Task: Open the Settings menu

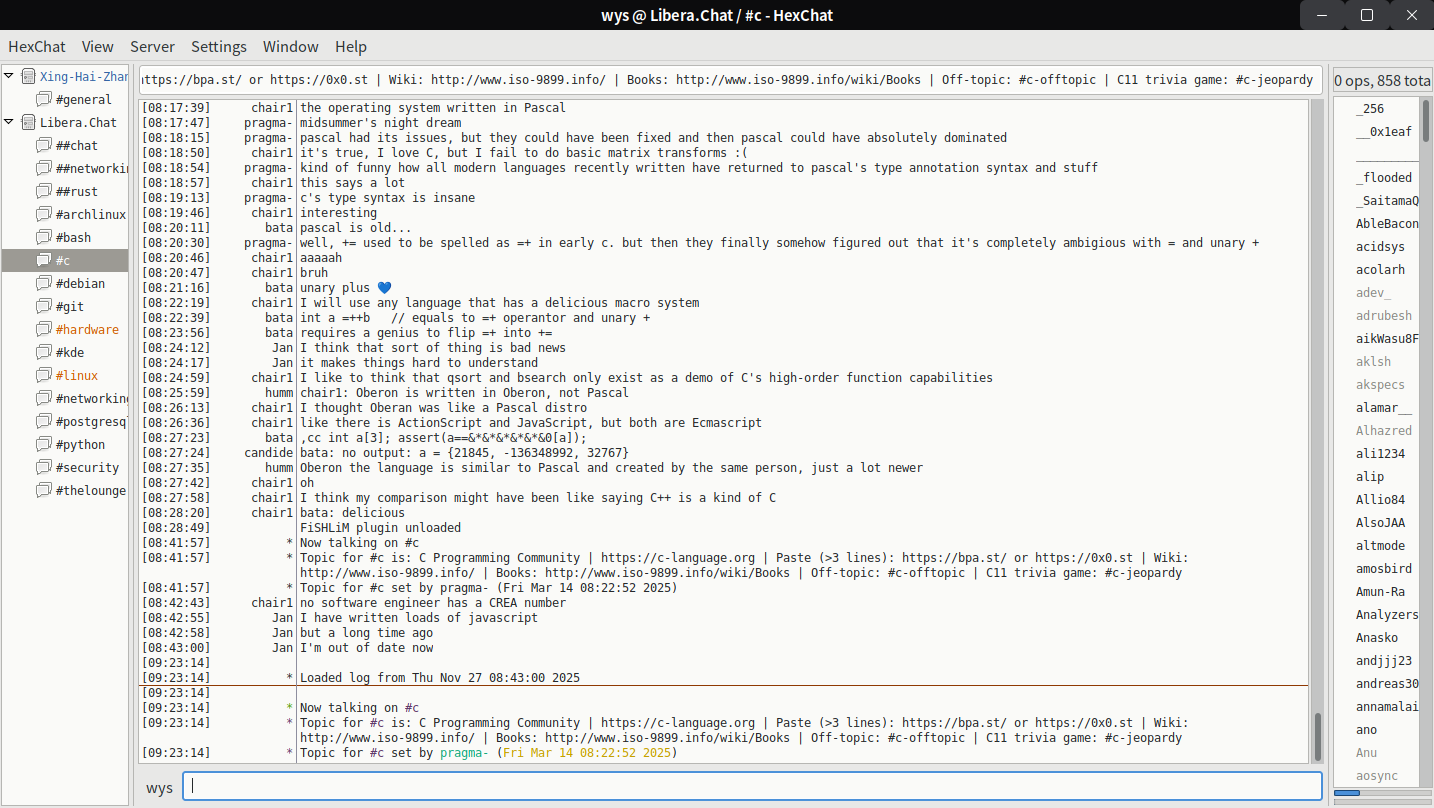Action: tap(219, 47)
